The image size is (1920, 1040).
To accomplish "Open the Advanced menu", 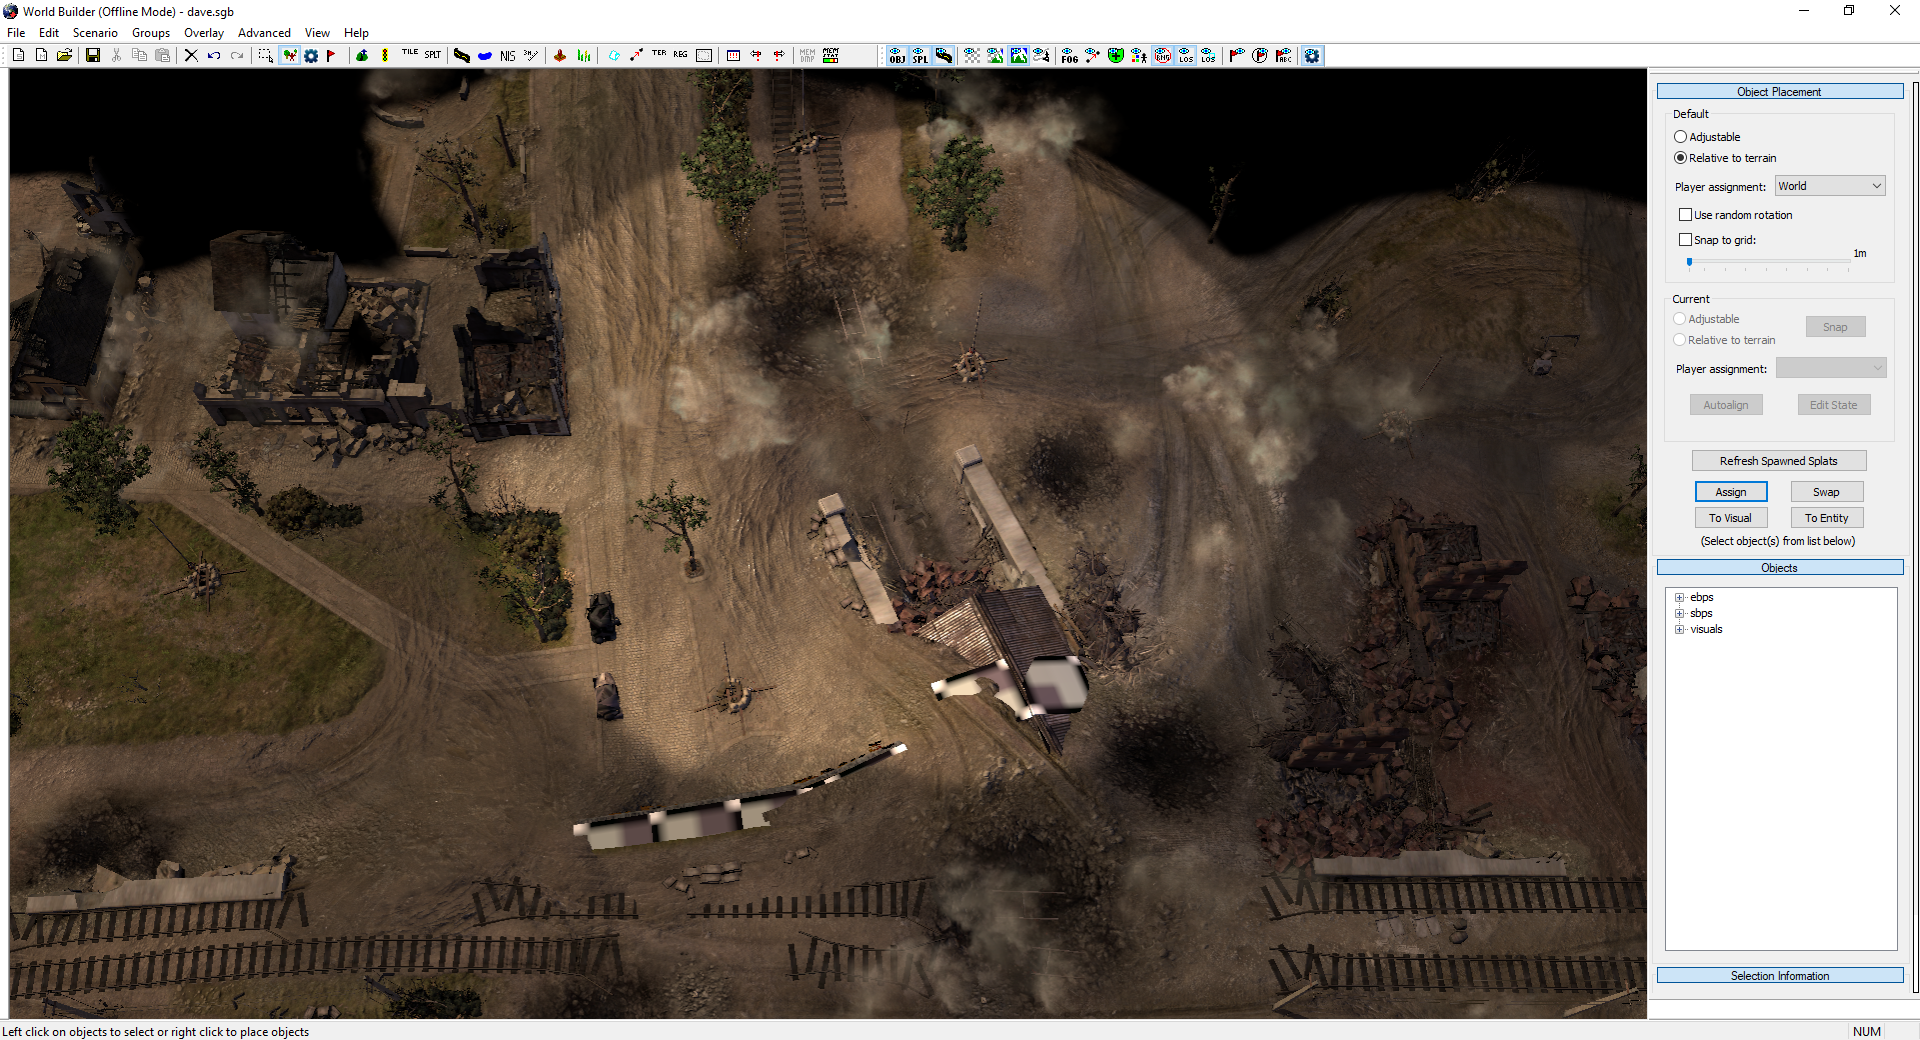I will (264, 33).
